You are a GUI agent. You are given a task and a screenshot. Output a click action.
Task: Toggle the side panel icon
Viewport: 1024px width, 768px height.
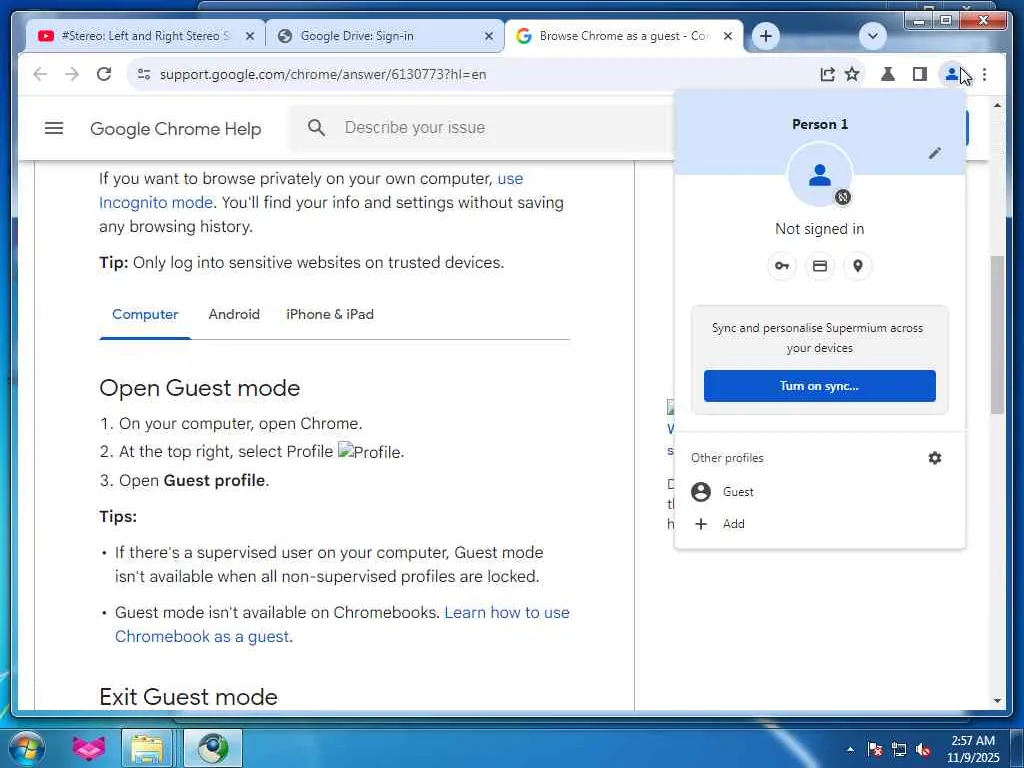[x=920, y=74]
